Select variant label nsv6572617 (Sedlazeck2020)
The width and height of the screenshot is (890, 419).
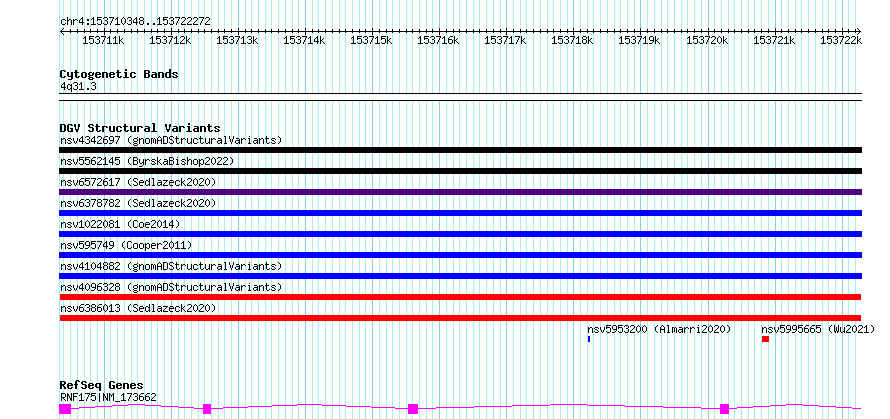click(138, 182)
